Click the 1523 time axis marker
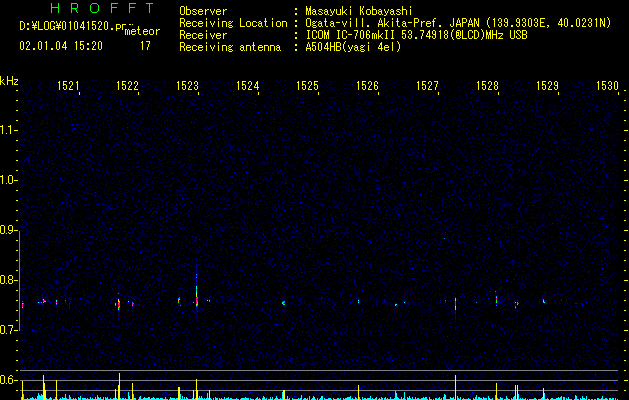This screenshot has height=400, width=629. [x=187, y=86]
